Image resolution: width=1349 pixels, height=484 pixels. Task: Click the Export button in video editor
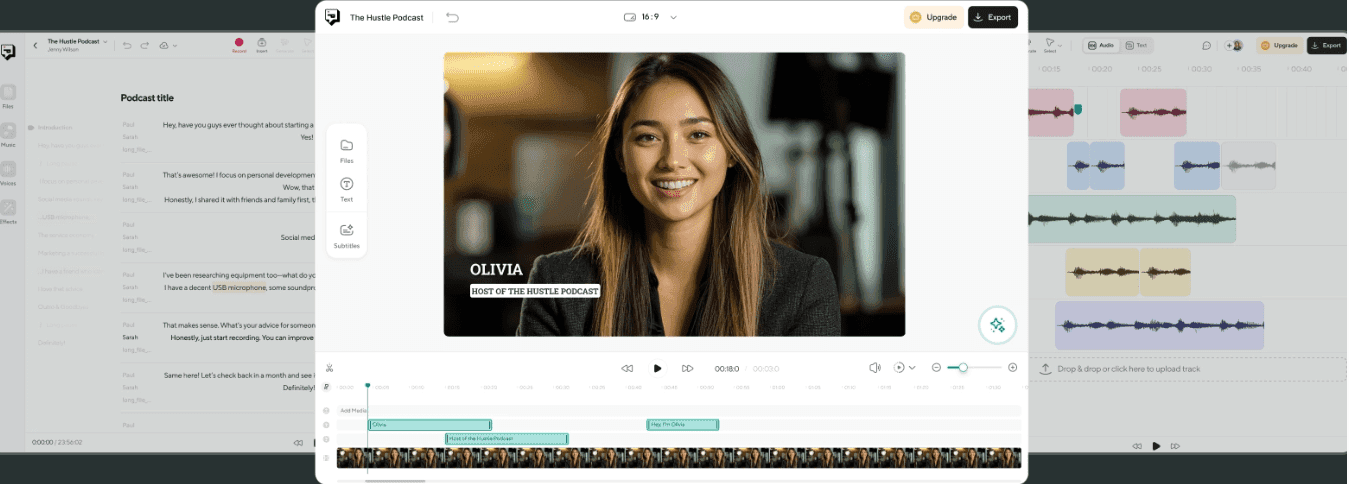pos(993,17)
